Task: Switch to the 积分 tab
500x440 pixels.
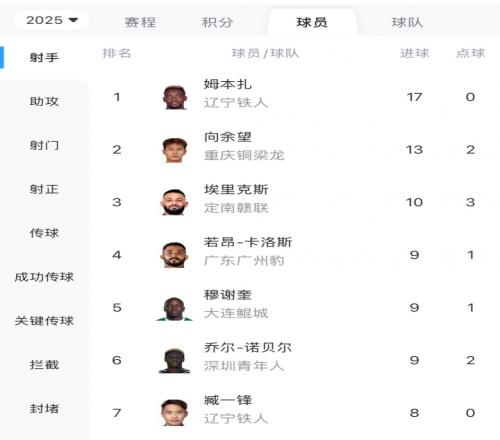Action: click(217, 23)
